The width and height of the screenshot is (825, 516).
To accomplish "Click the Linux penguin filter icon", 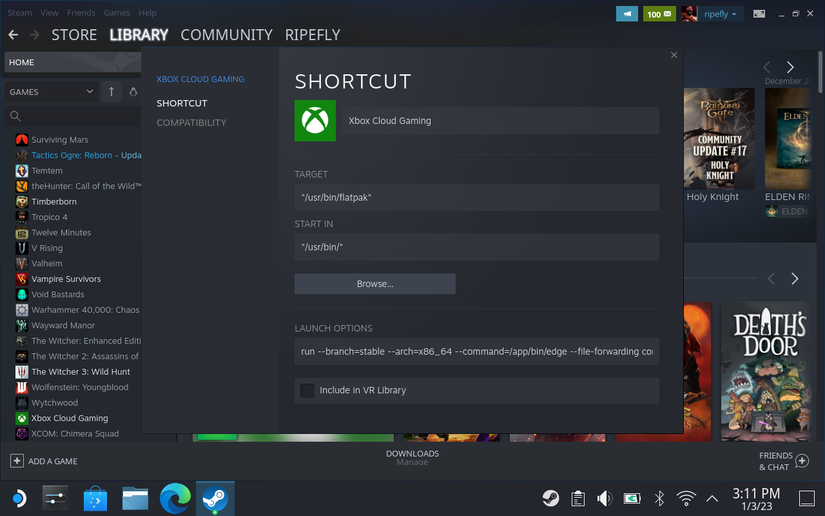I will [133, 92].
